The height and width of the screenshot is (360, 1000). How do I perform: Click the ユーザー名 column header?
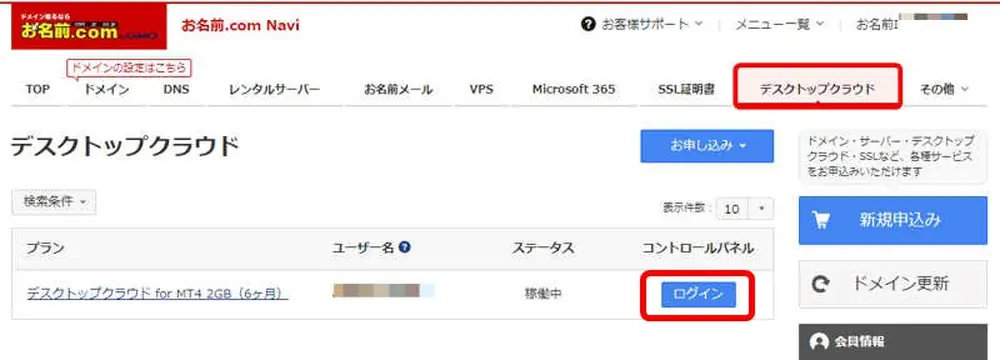[x=364, y=248]
